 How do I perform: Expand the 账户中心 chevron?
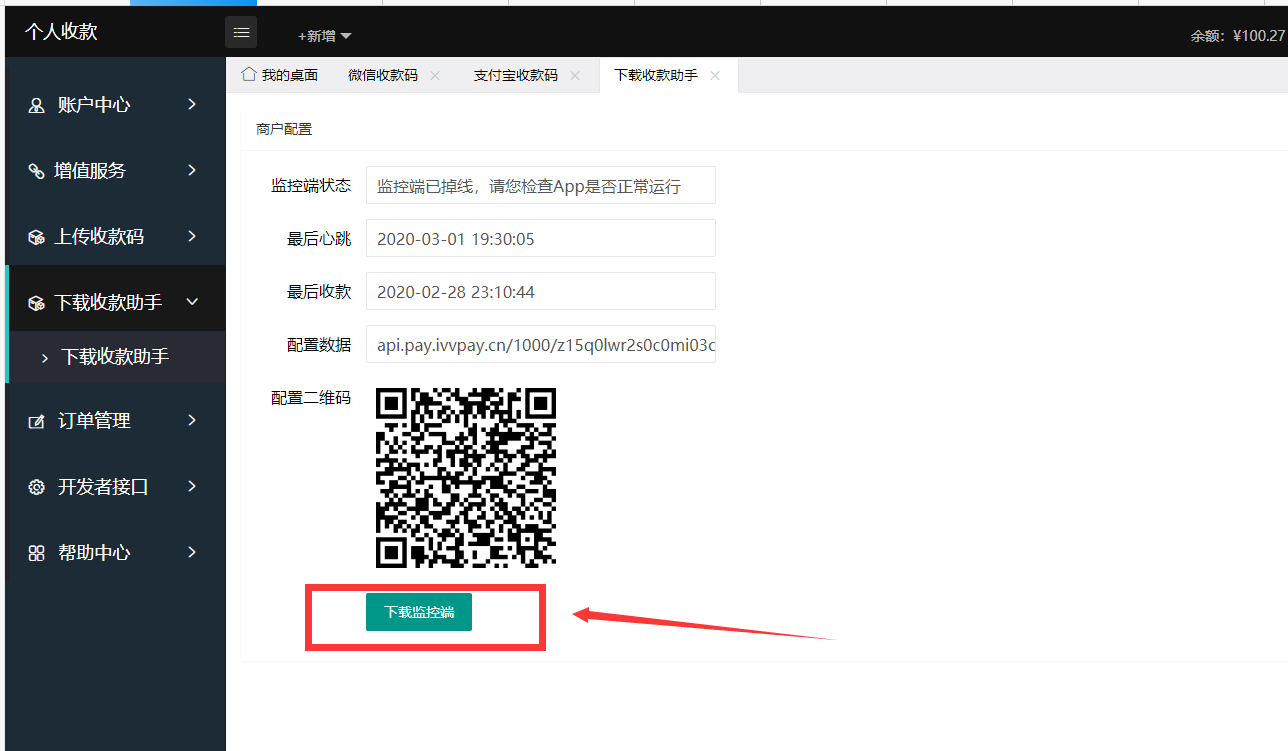(x=192, y=104)
